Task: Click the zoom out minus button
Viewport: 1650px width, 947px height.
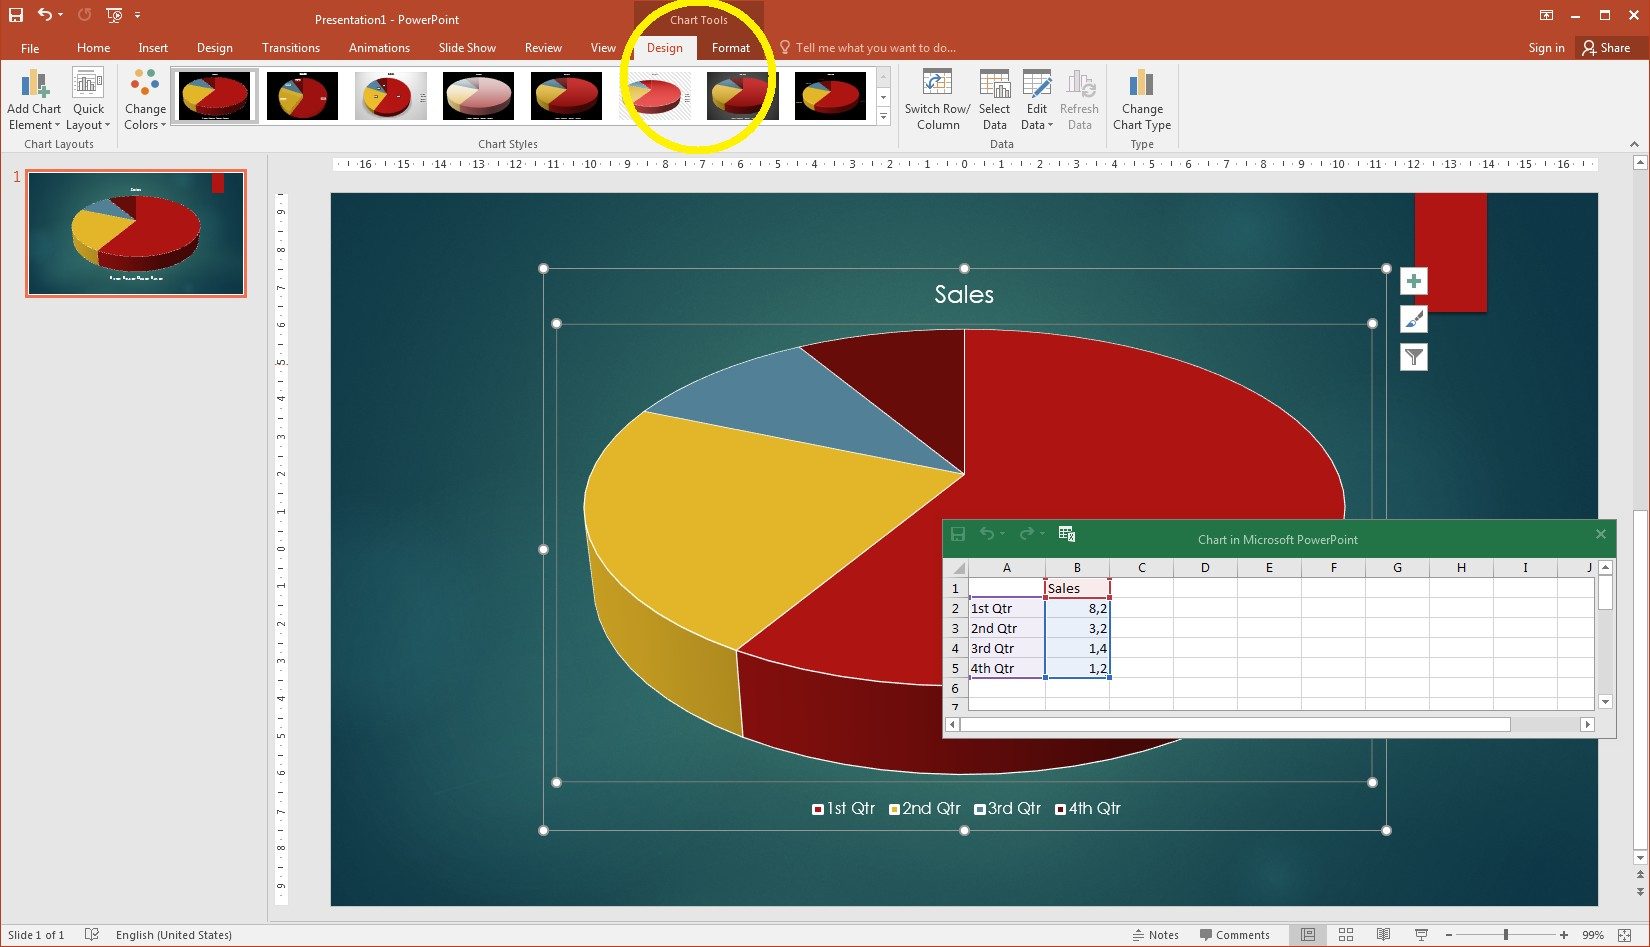Action: tap(1449, 935)
